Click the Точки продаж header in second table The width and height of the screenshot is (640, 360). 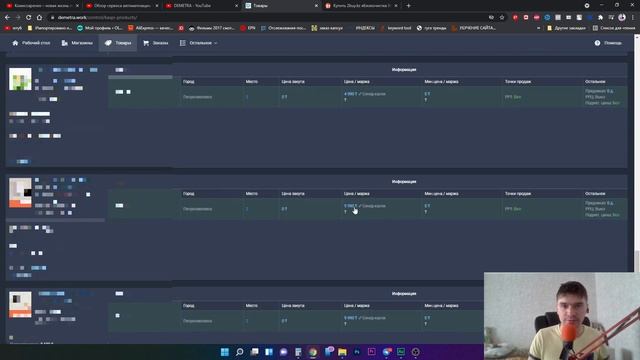(518, 193)
